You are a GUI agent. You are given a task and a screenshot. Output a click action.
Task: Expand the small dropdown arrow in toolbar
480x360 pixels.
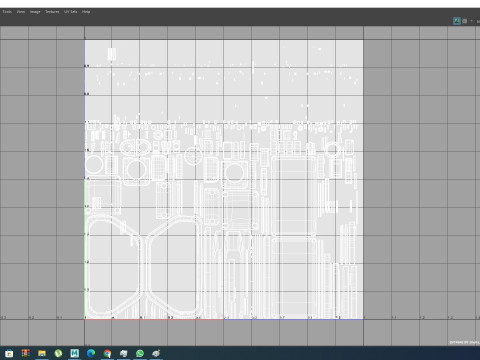tap(471, 21)
